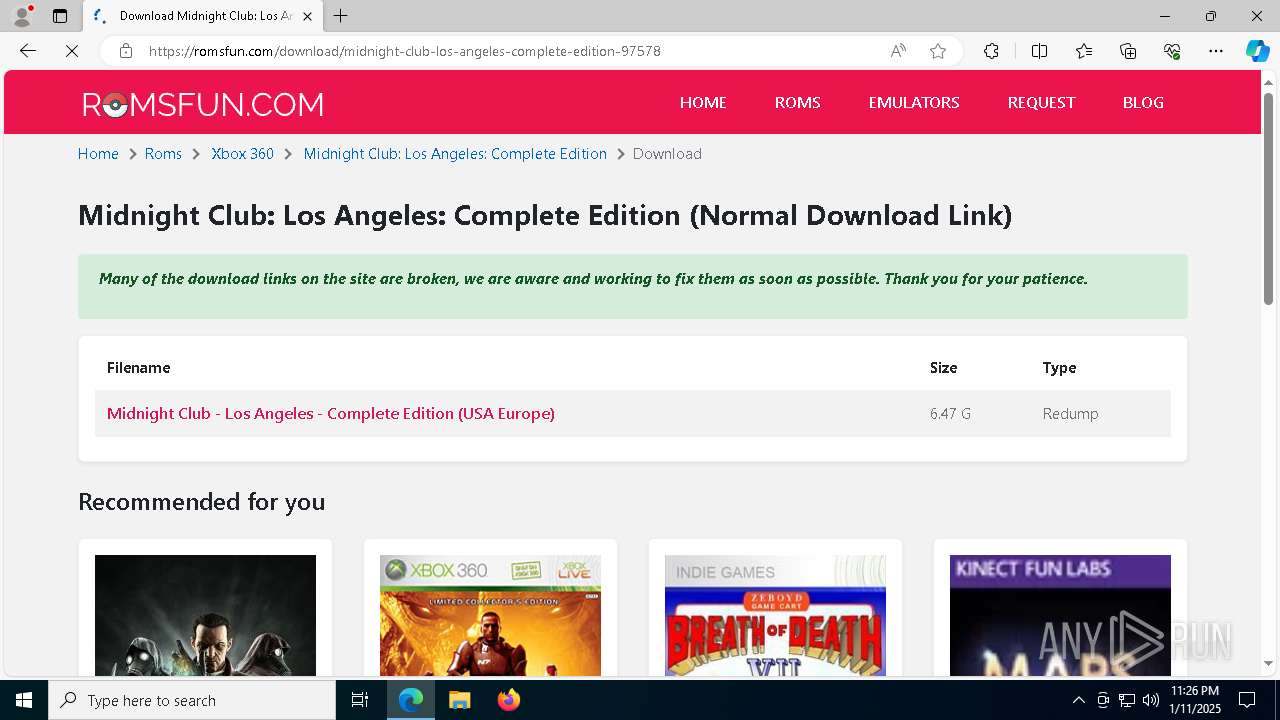Image resolution: width=1280 pixels, height=720 pixels.
Task: Open a new browser tab
Action: [341, 16]
